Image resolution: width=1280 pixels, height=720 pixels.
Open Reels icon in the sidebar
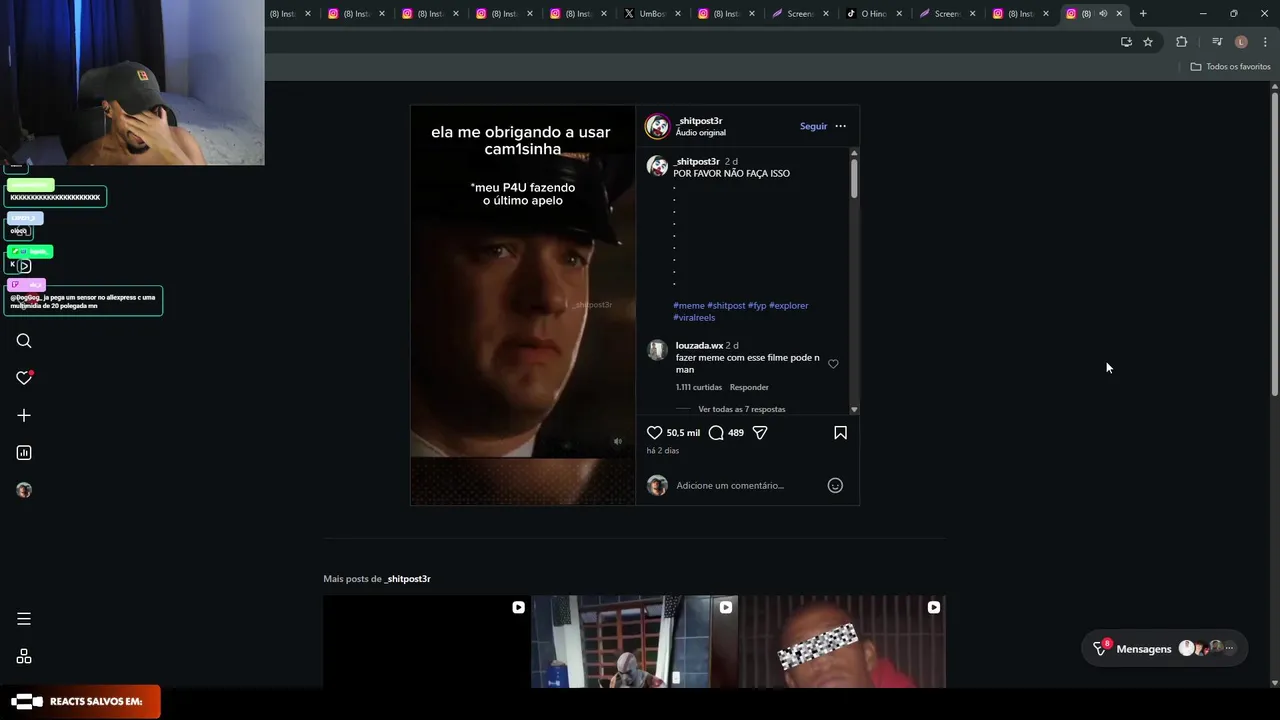point(24,266)
